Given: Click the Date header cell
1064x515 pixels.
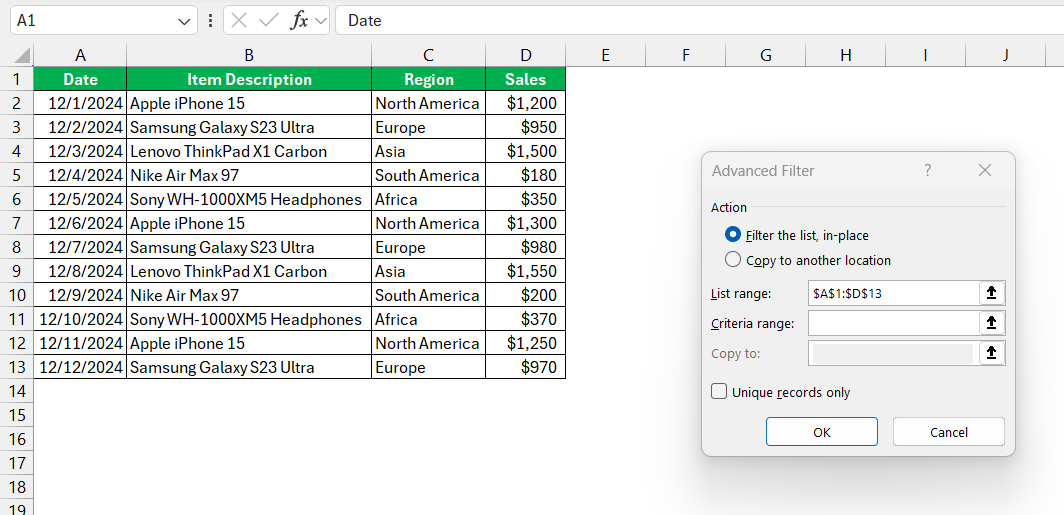Looking at the screenshot, I should 80,79.
